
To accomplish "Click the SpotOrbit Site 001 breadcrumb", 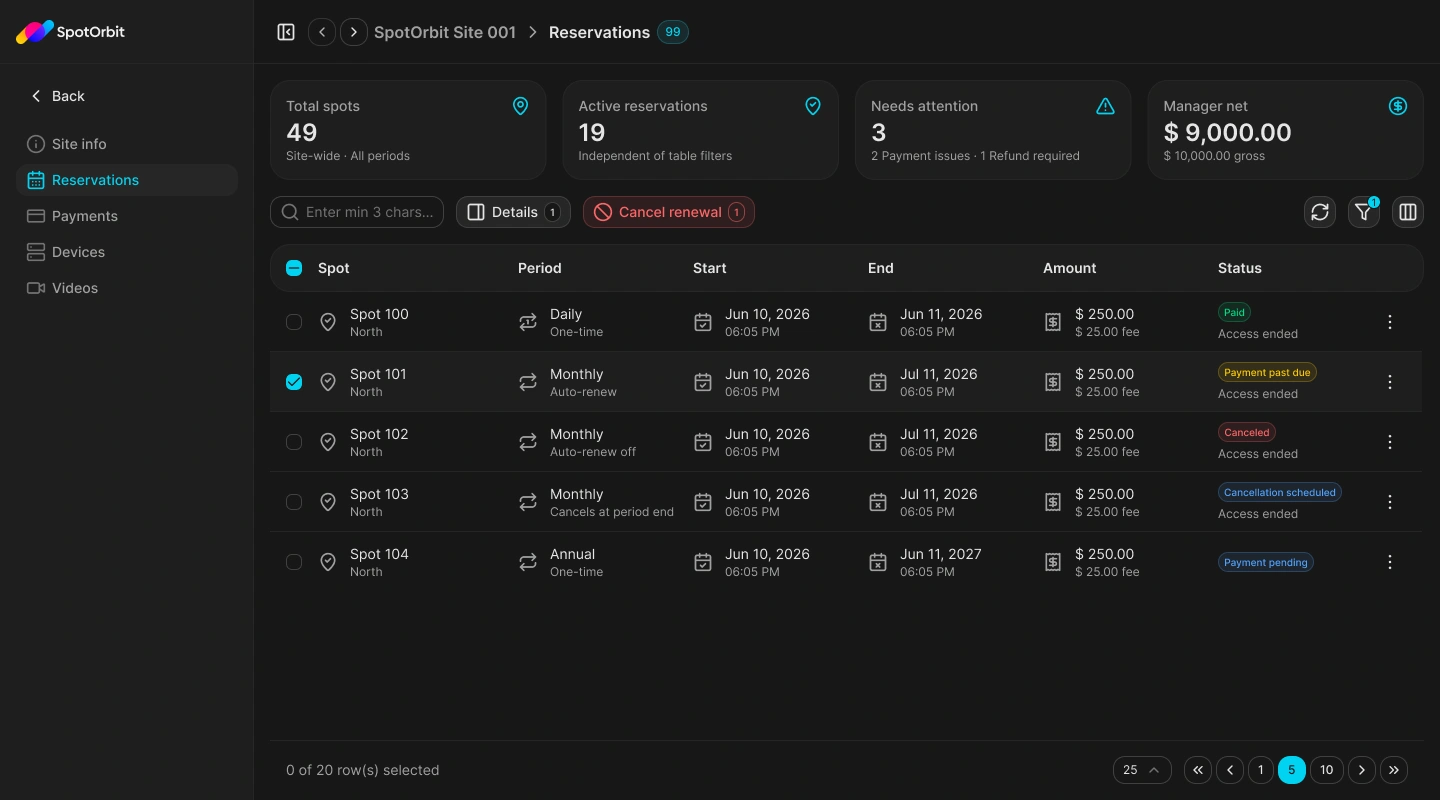I will click(445, 32).
